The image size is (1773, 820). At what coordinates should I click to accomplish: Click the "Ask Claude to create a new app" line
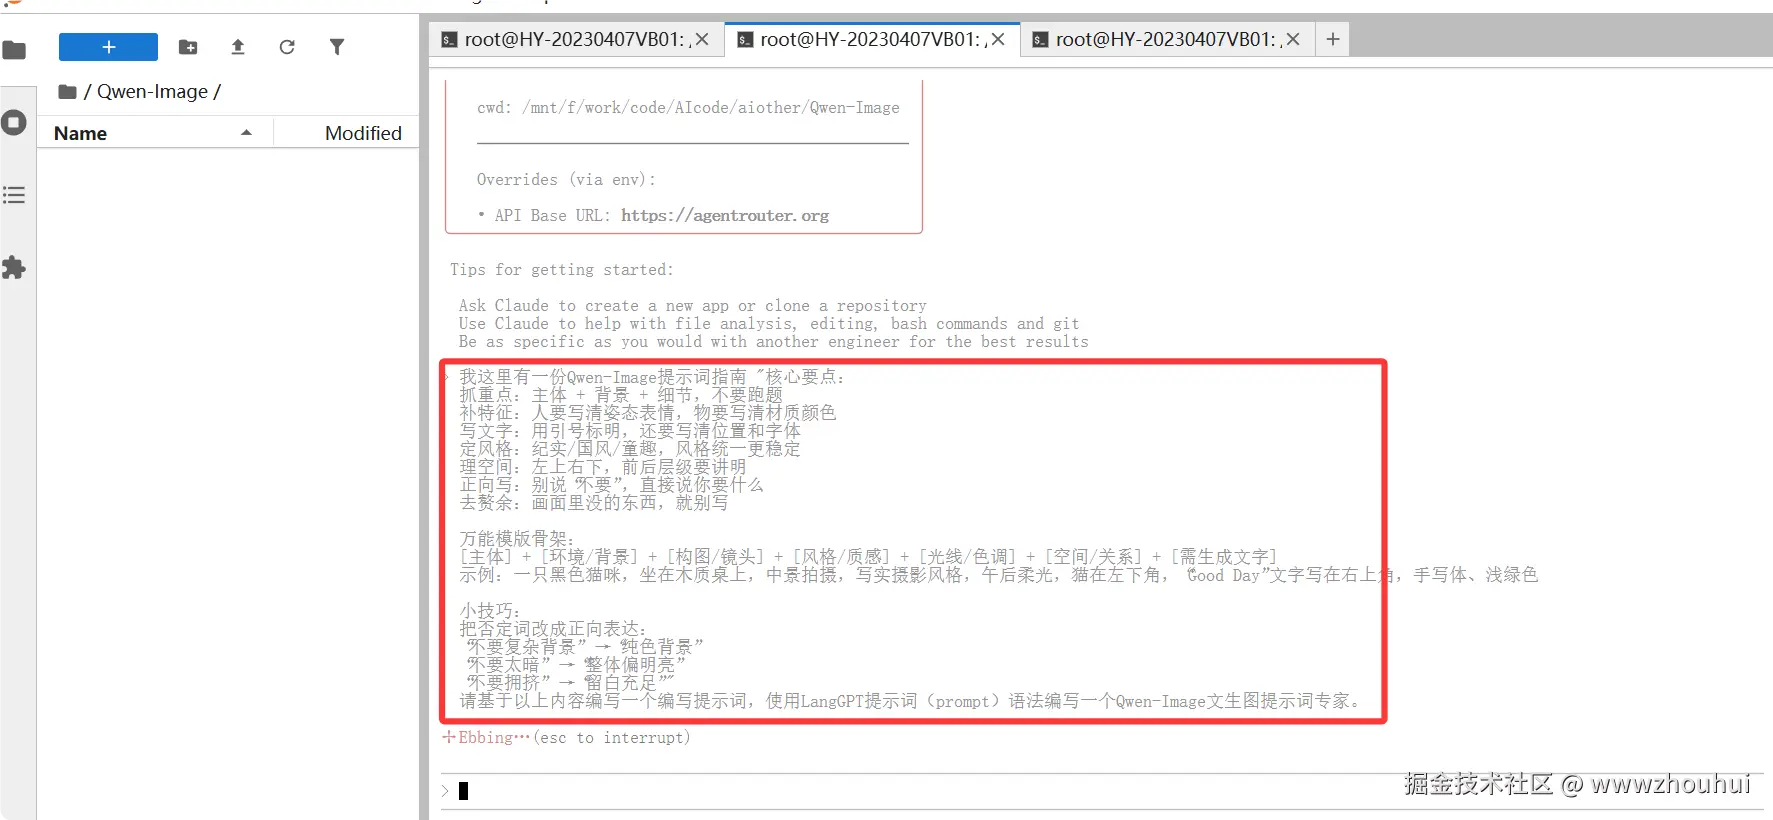click(x=693, y=306)
